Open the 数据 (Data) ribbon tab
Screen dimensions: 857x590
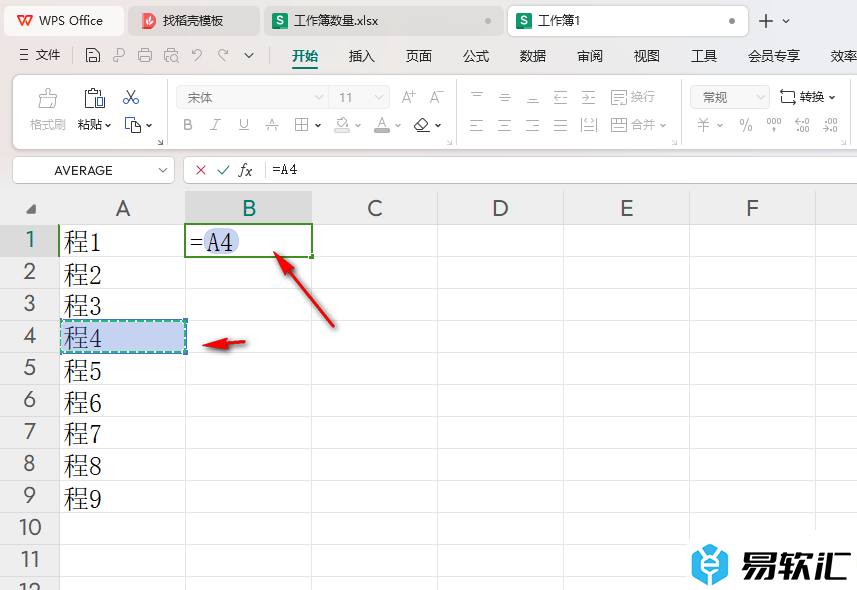click(x=533, y=56)
